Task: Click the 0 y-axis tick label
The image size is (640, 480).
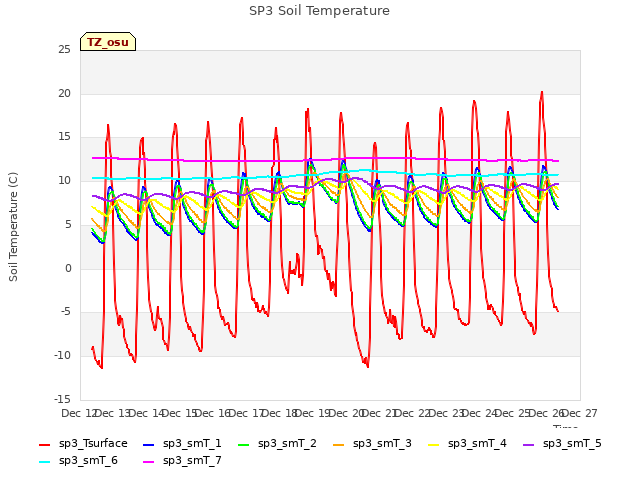Action: (68, 269)
